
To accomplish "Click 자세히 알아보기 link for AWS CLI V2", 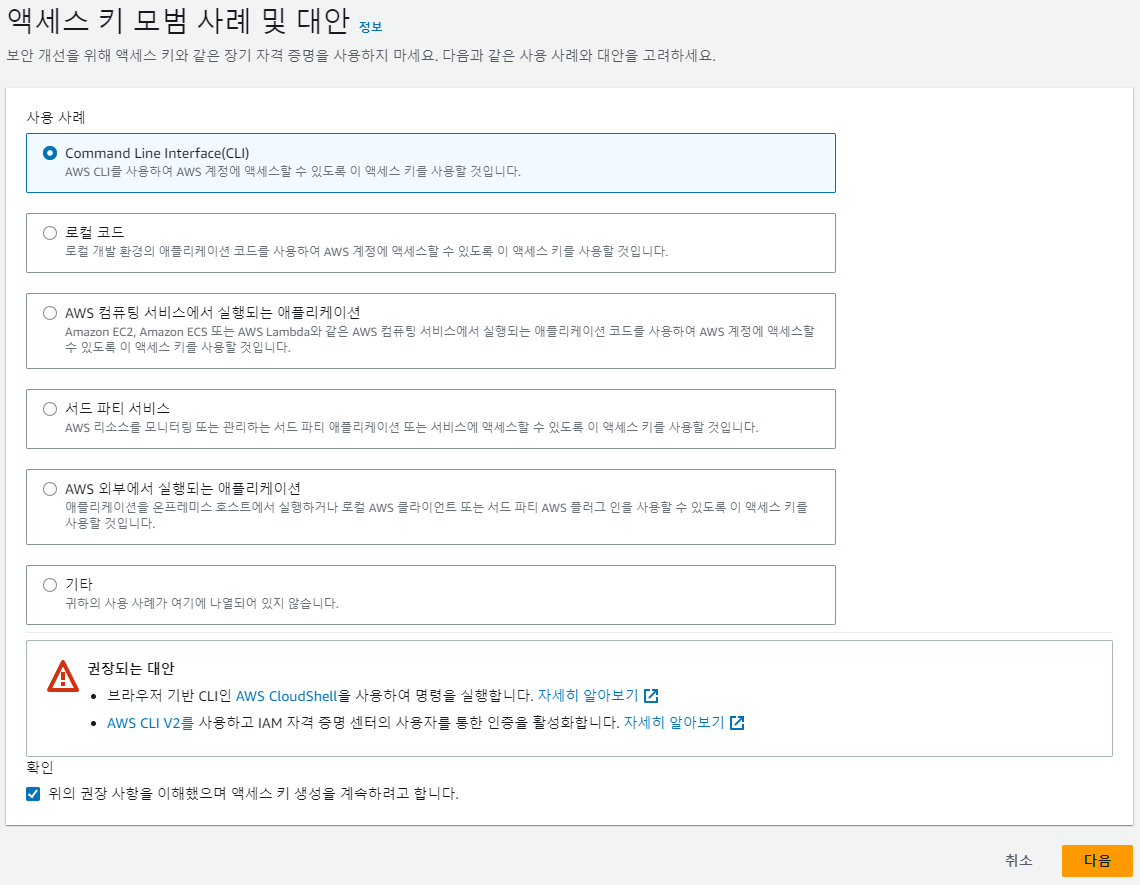I will coord(674,722).
